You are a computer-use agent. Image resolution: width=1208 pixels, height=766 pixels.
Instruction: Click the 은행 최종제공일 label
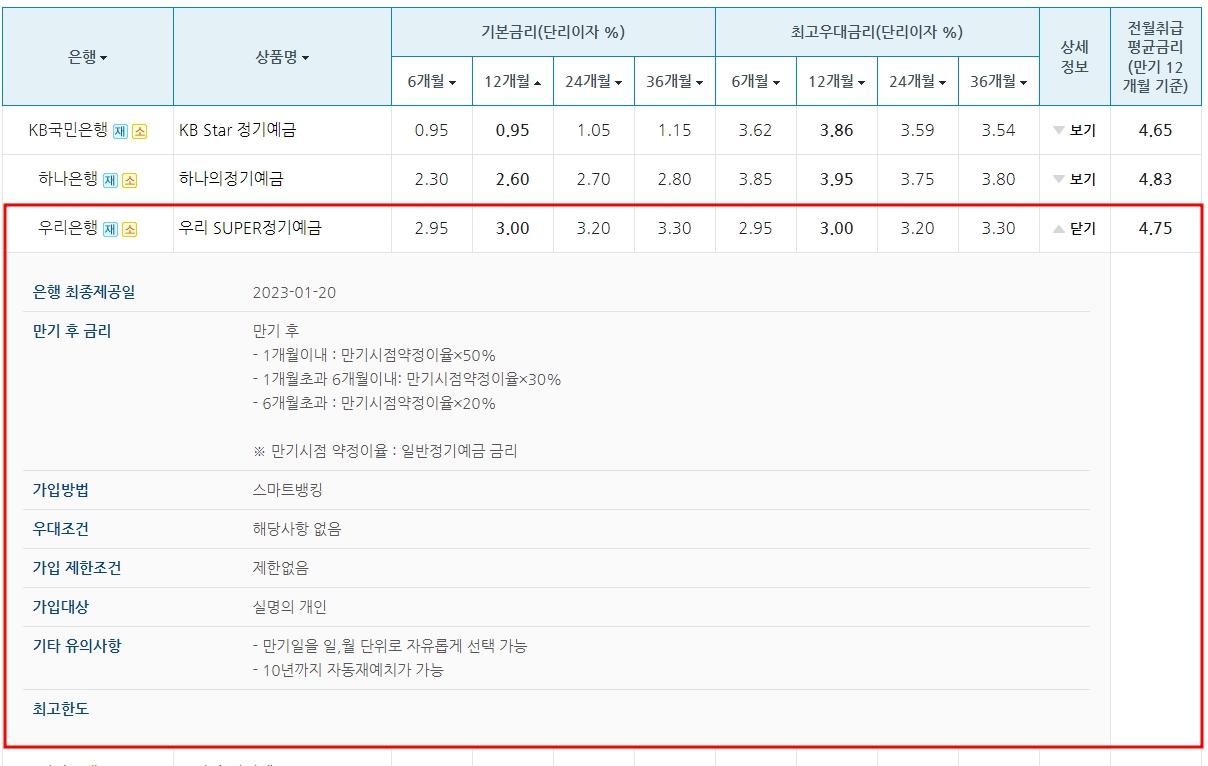point(84,293)
